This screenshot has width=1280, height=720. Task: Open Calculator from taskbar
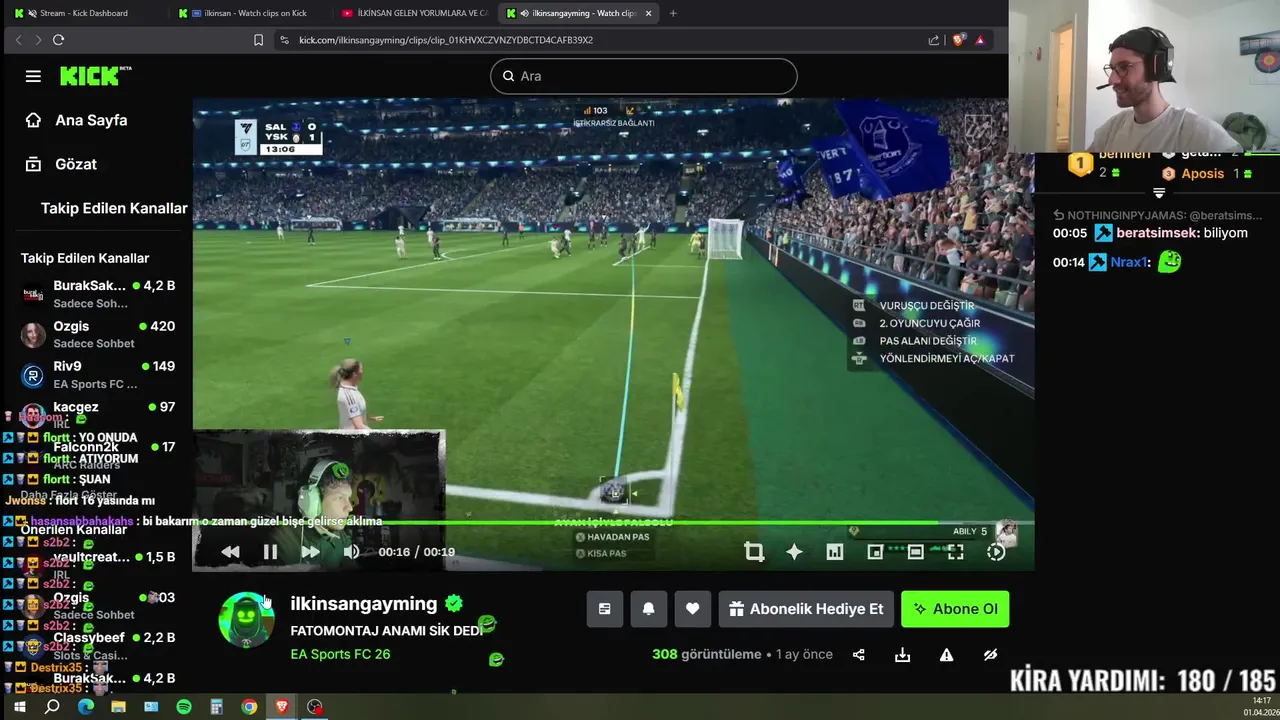[x=216, y=707]
